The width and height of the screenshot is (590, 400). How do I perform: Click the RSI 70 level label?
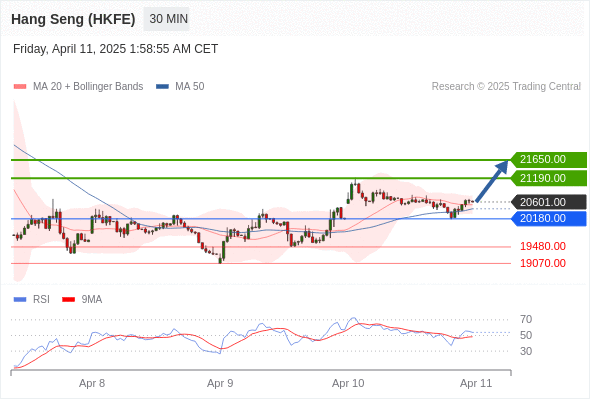[x=526, y=319]
